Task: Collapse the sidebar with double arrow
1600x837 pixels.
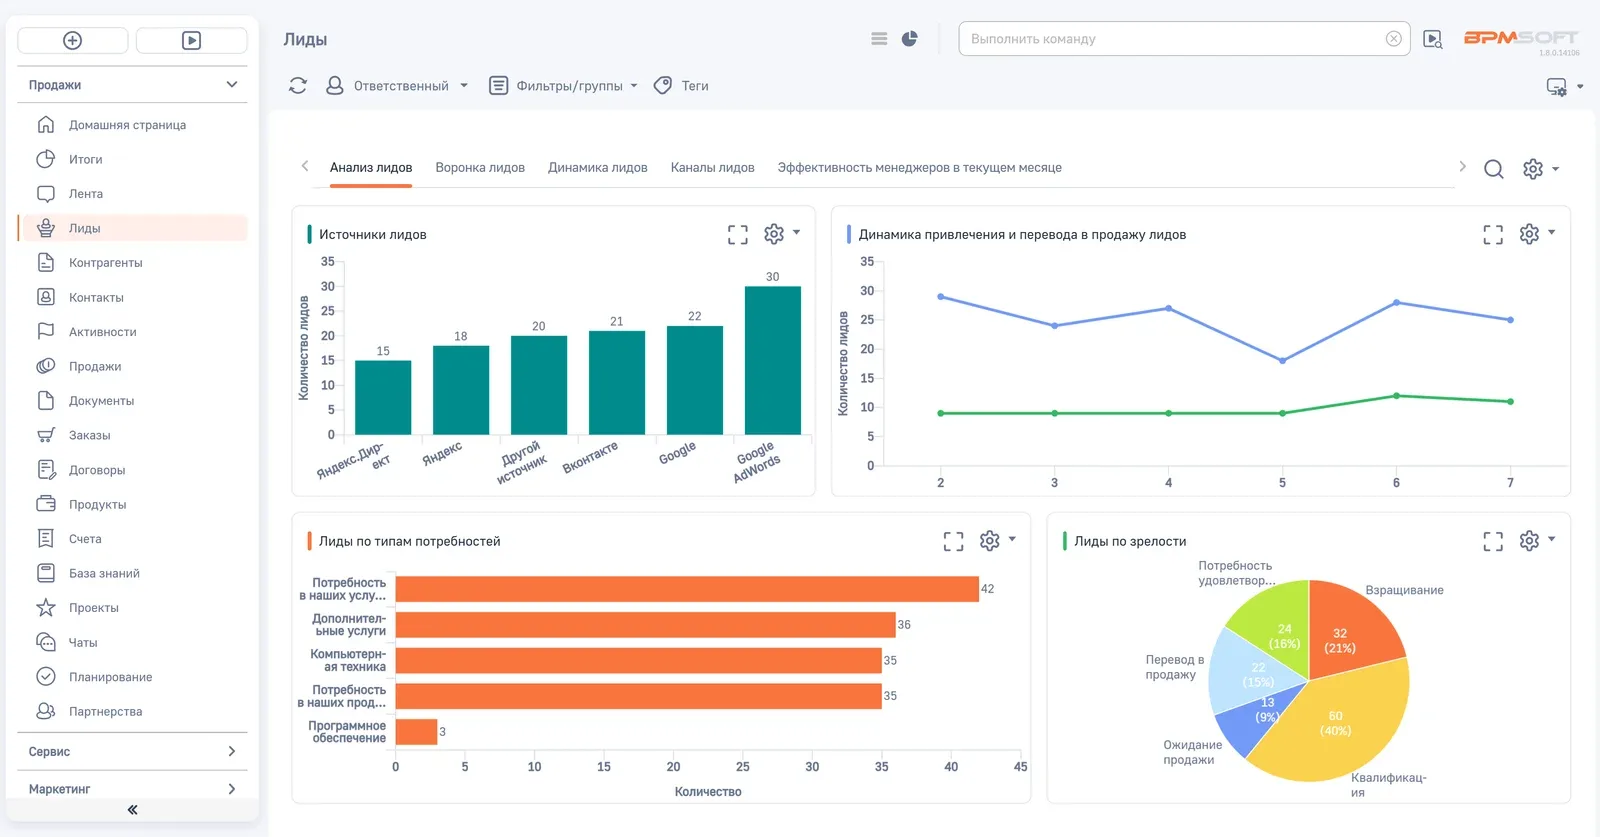Action: (132, 810)
